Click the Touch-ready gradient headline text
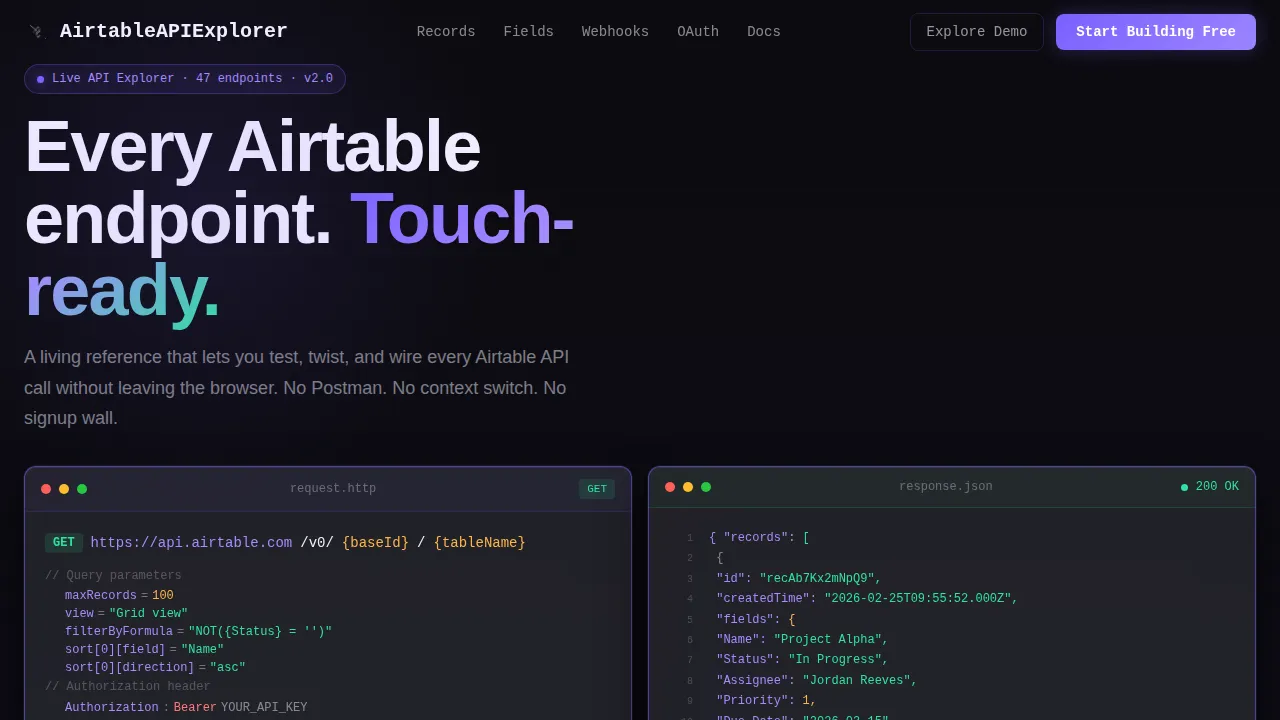This screenshot has height=720, width=1280. pyautogui.click(x=299, y=255)
